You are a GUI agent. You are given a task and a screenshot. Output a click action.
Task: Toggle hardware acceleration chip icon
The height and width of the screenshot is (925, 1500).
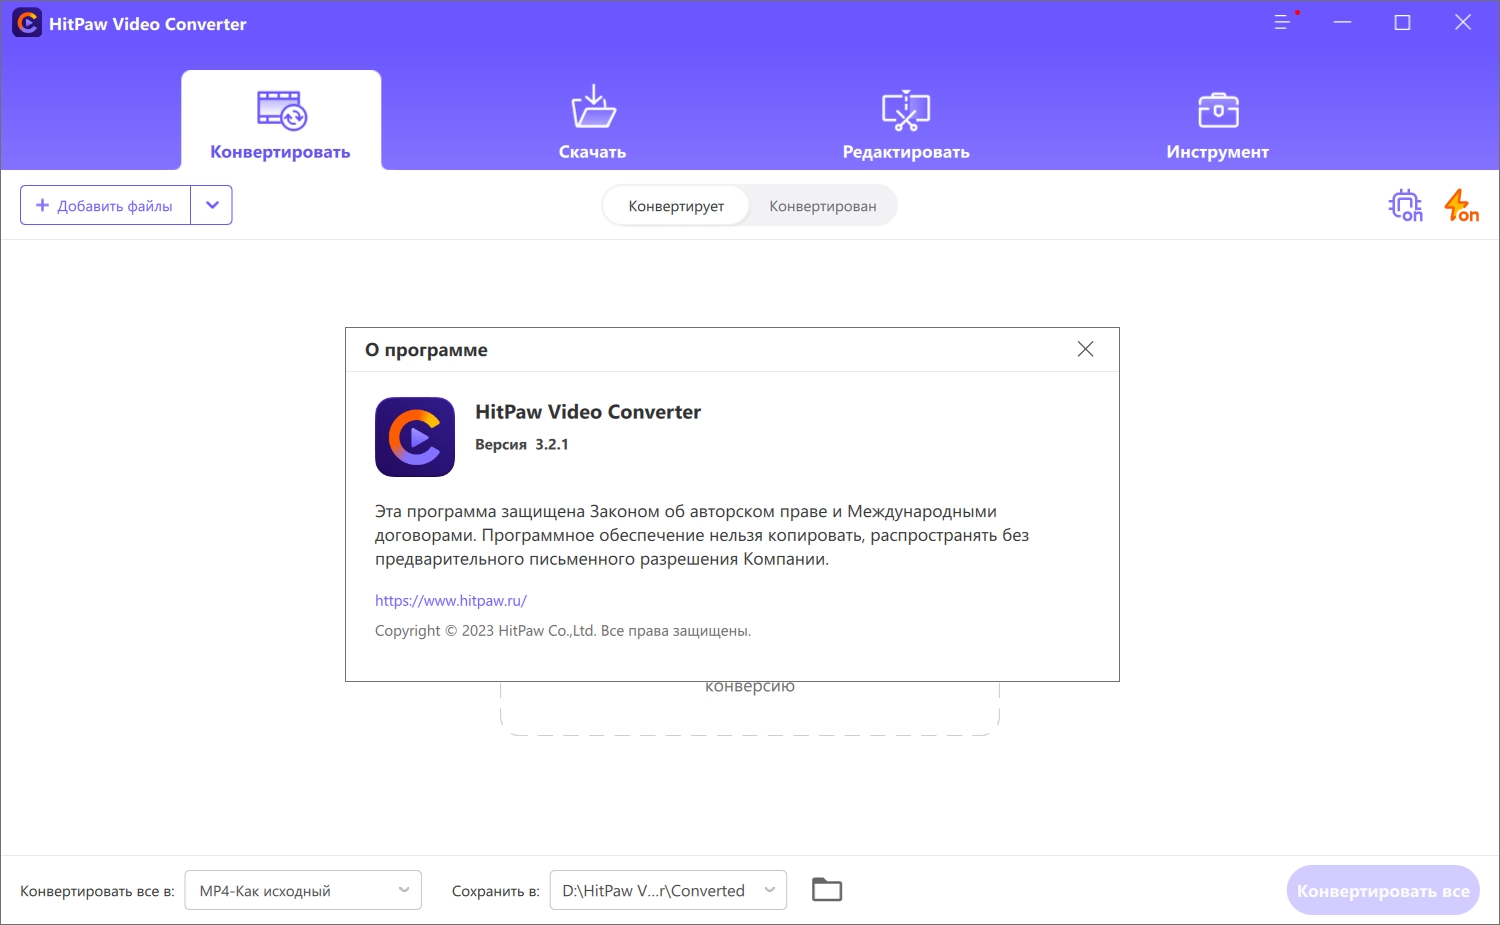[1406, 205]
